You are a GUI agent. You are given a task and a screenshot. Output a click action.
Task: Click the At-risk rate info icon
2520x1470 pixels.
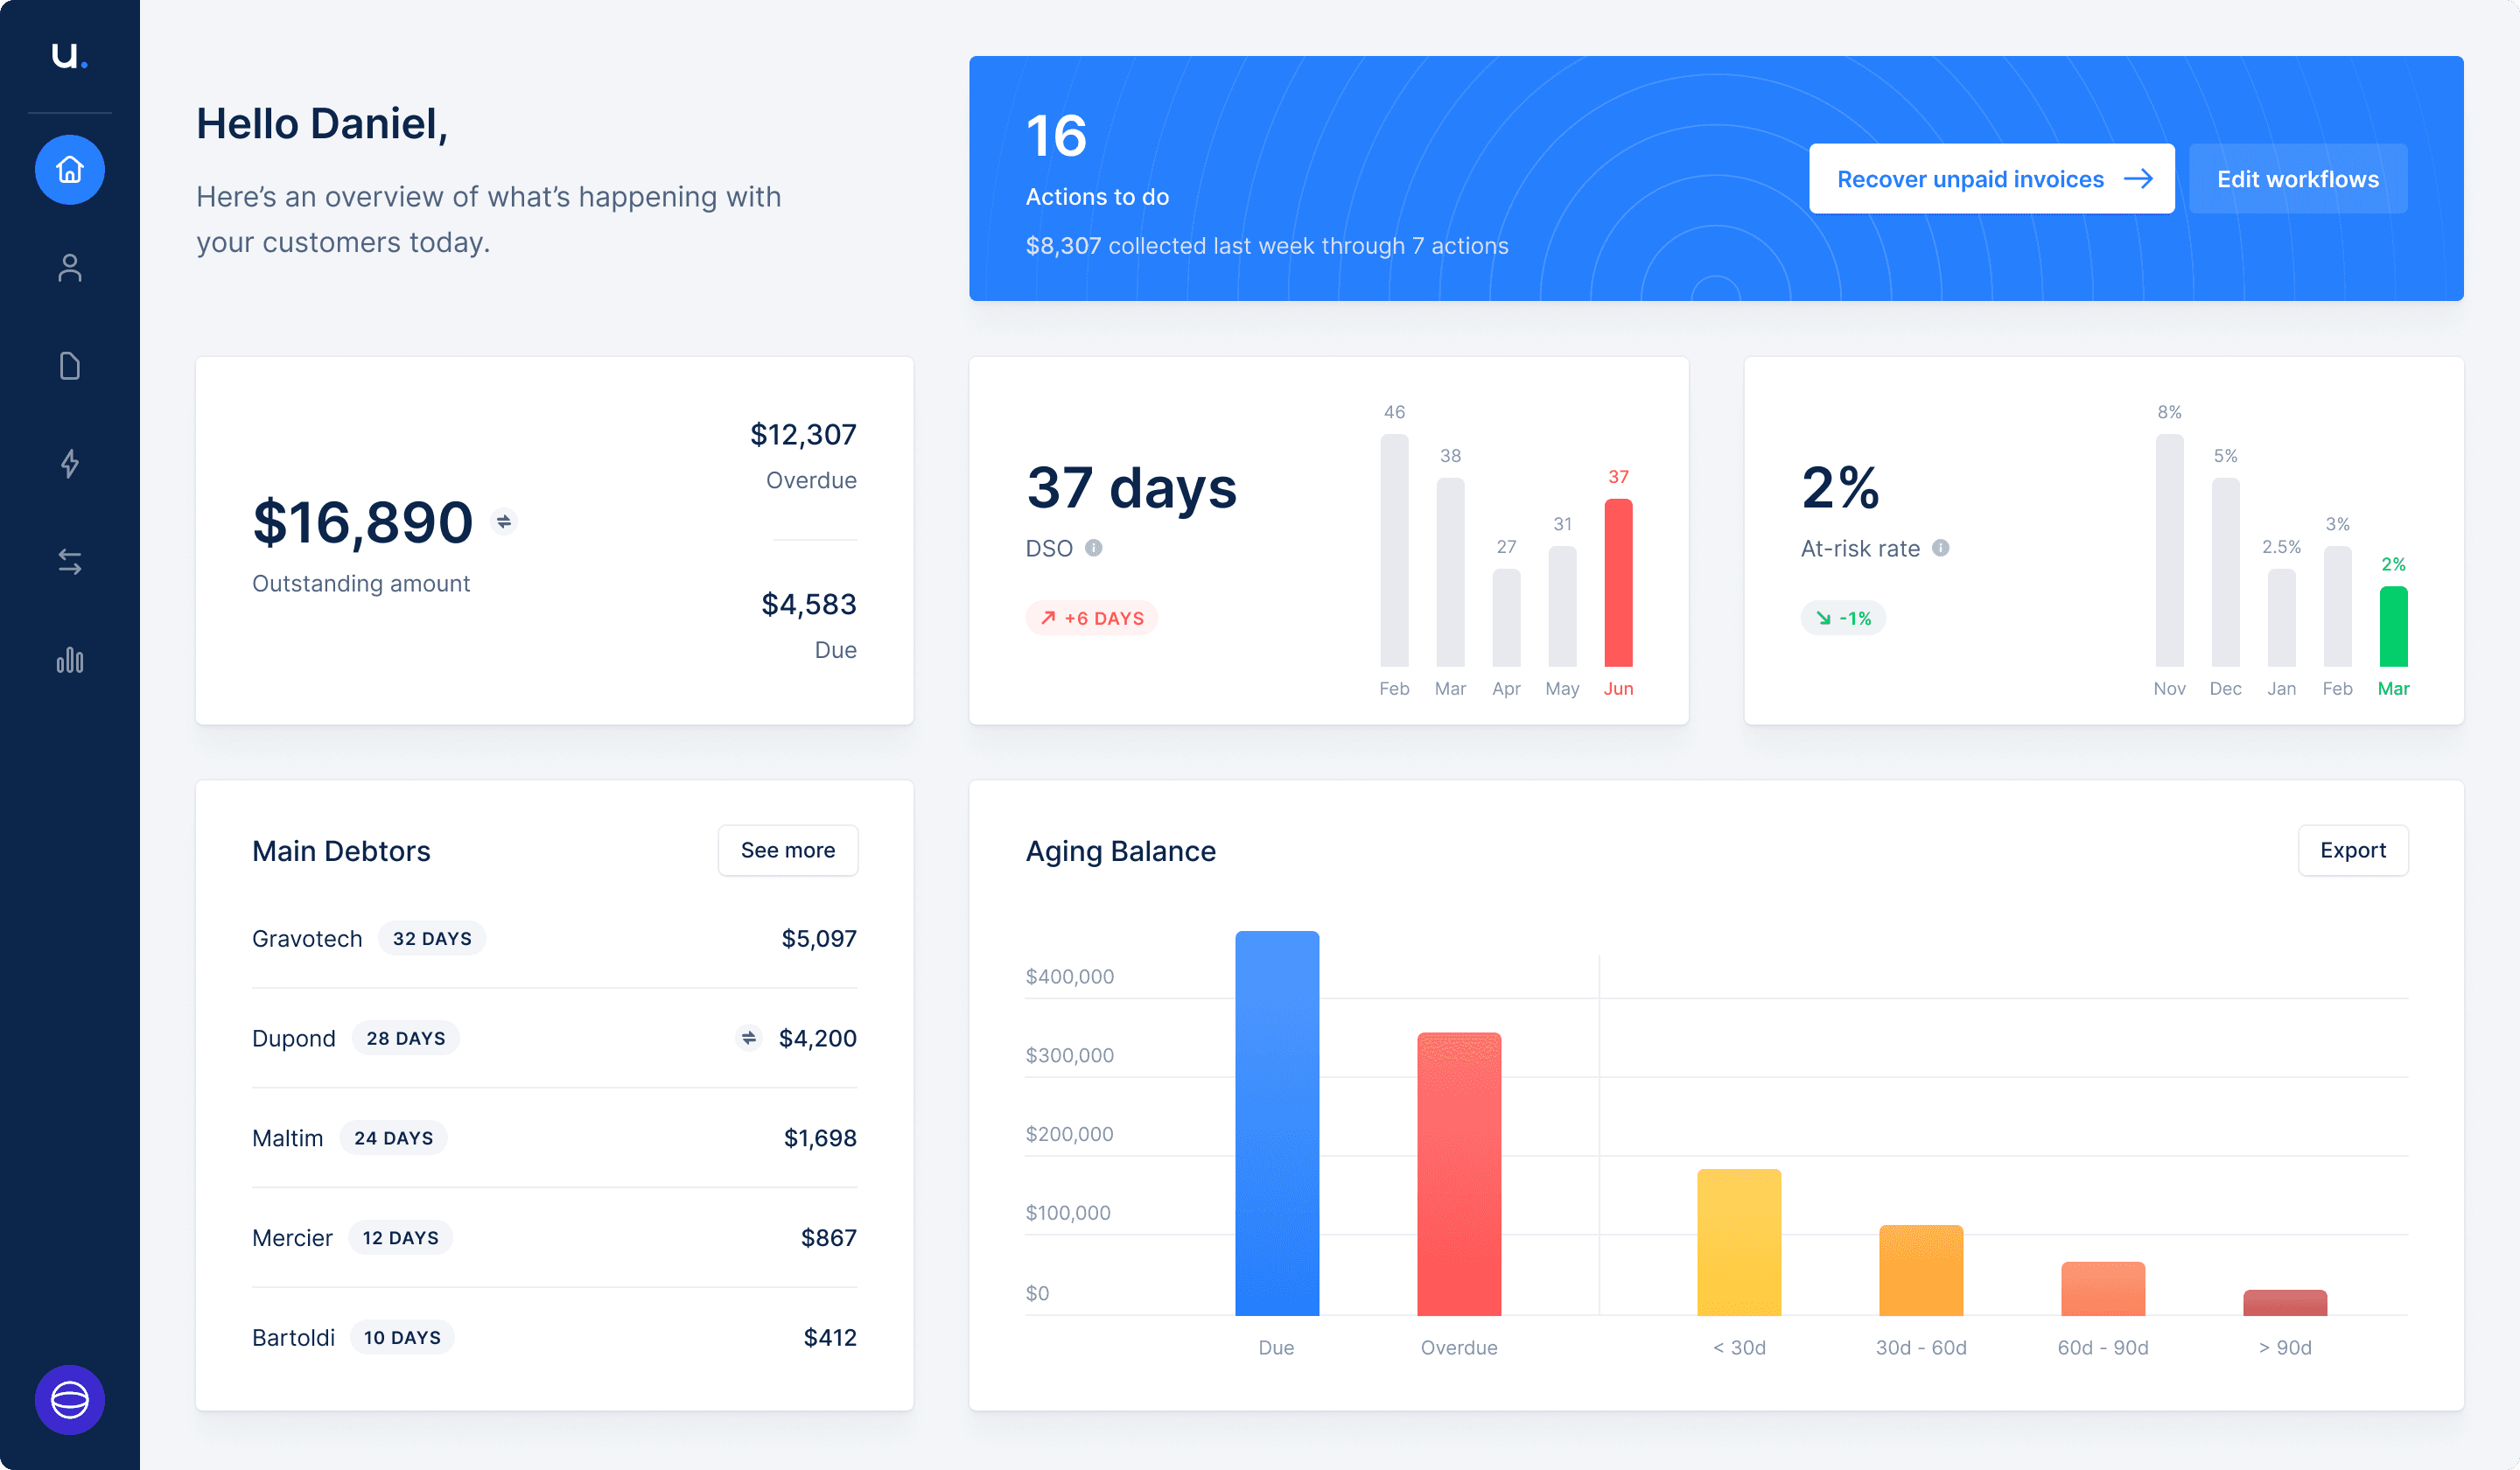[x=1941, y=548]
